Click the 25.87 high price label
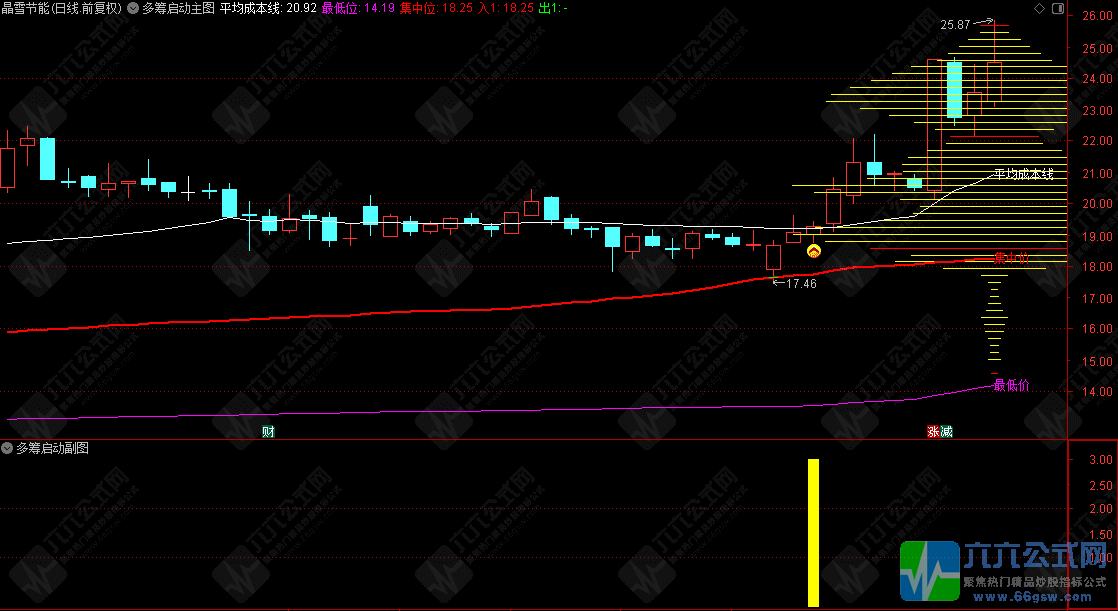 (x=955, y=25)
